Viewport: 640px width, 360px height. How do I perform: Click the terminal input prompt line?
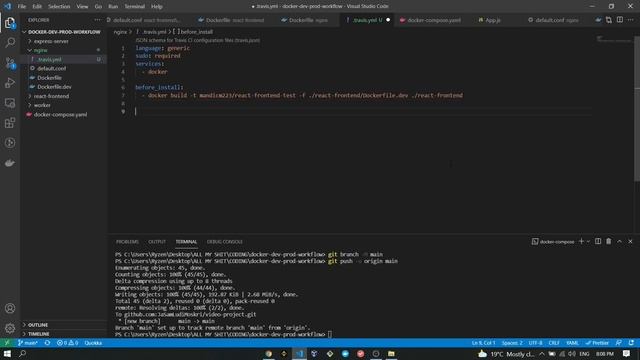coord(224,334)
